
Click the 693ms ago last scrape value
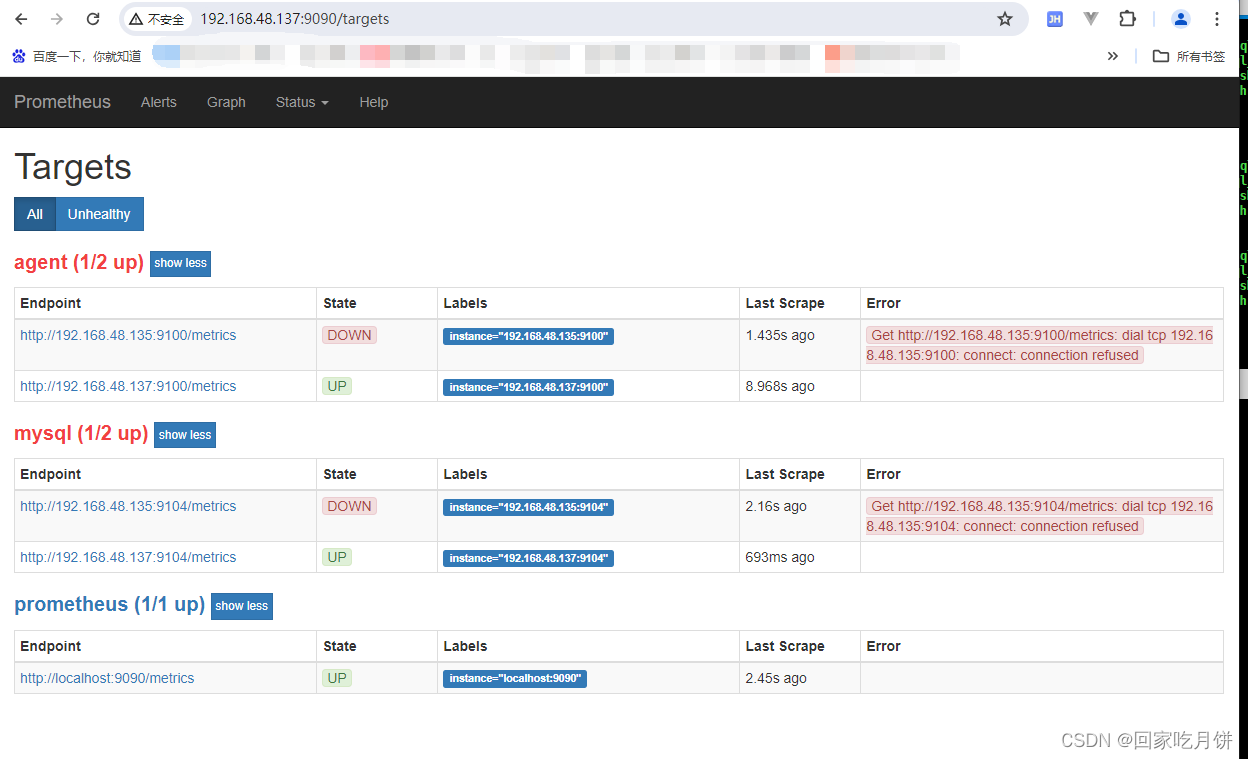click(780, 557)
